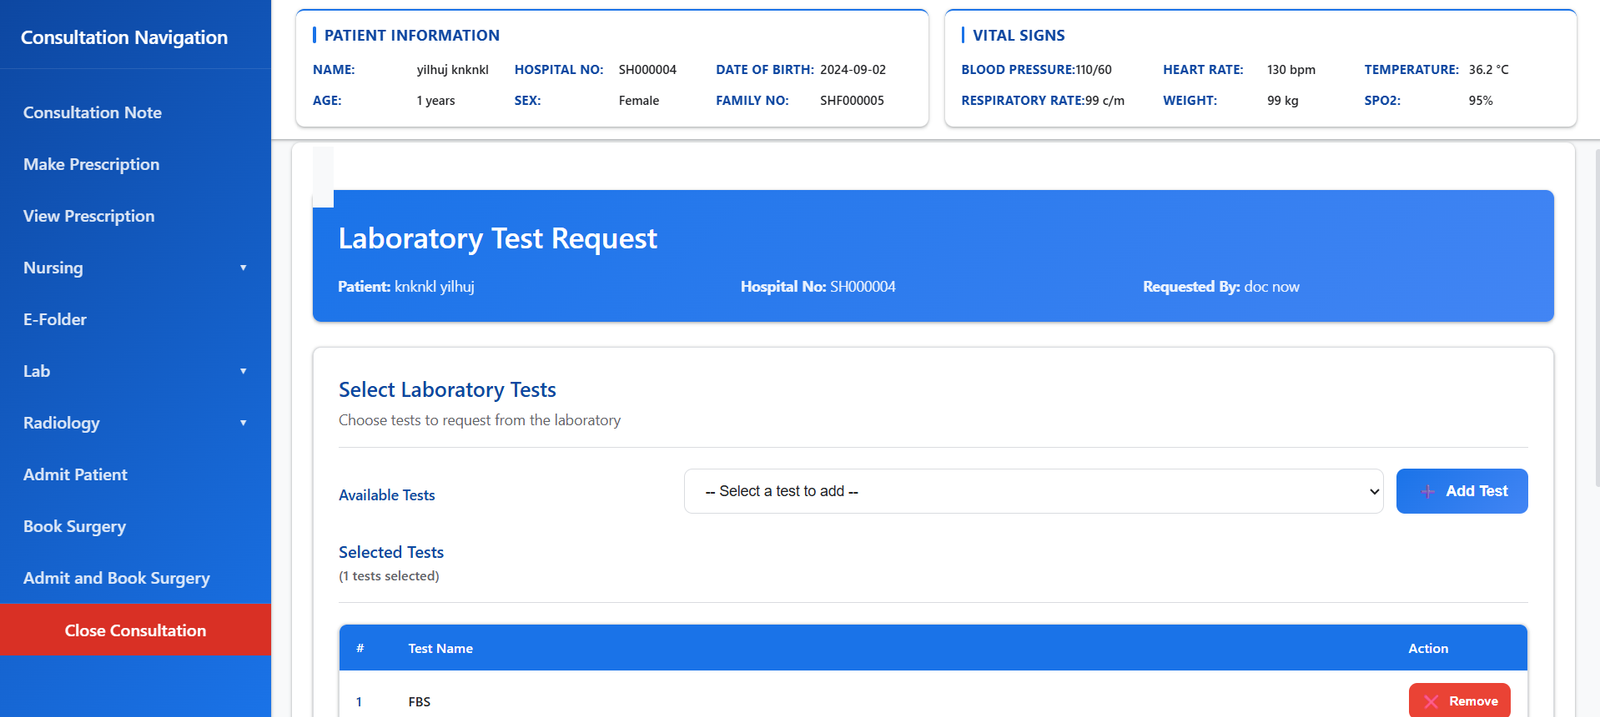Open the patient's E-Folder
1600x717 pixels.
[x=55, y=319]
